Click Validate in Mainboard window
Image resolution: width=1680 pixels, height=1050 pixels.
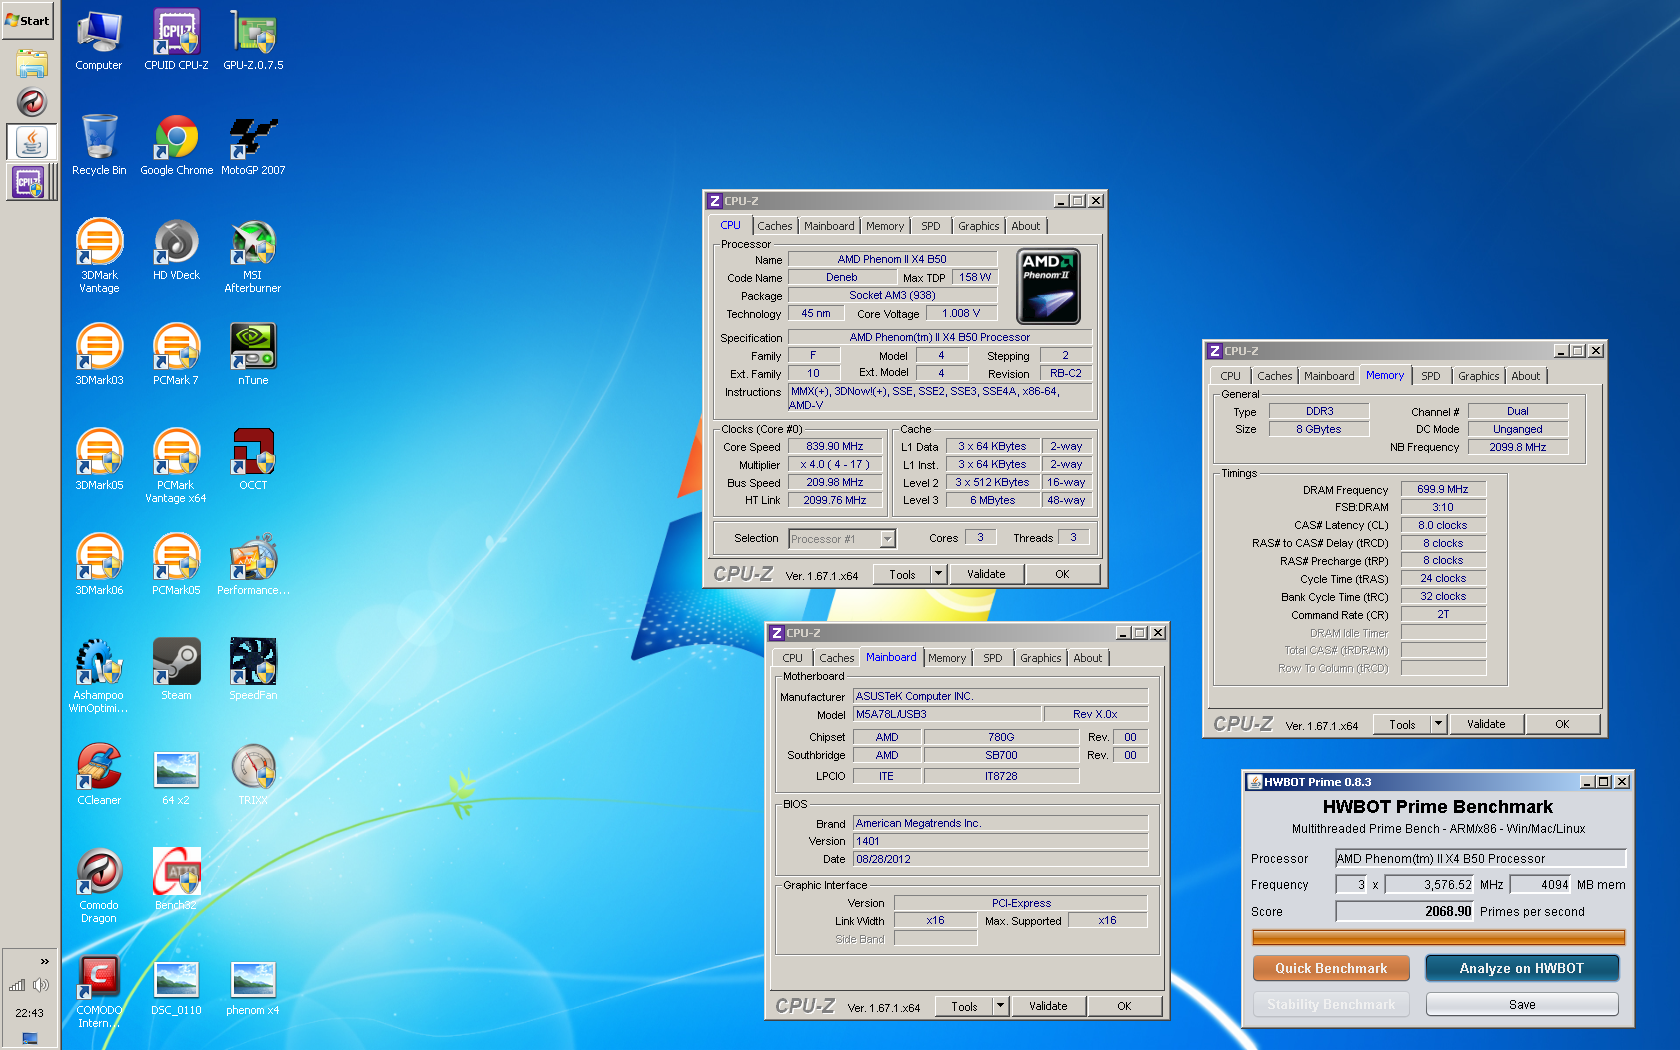point(1048,1006)
